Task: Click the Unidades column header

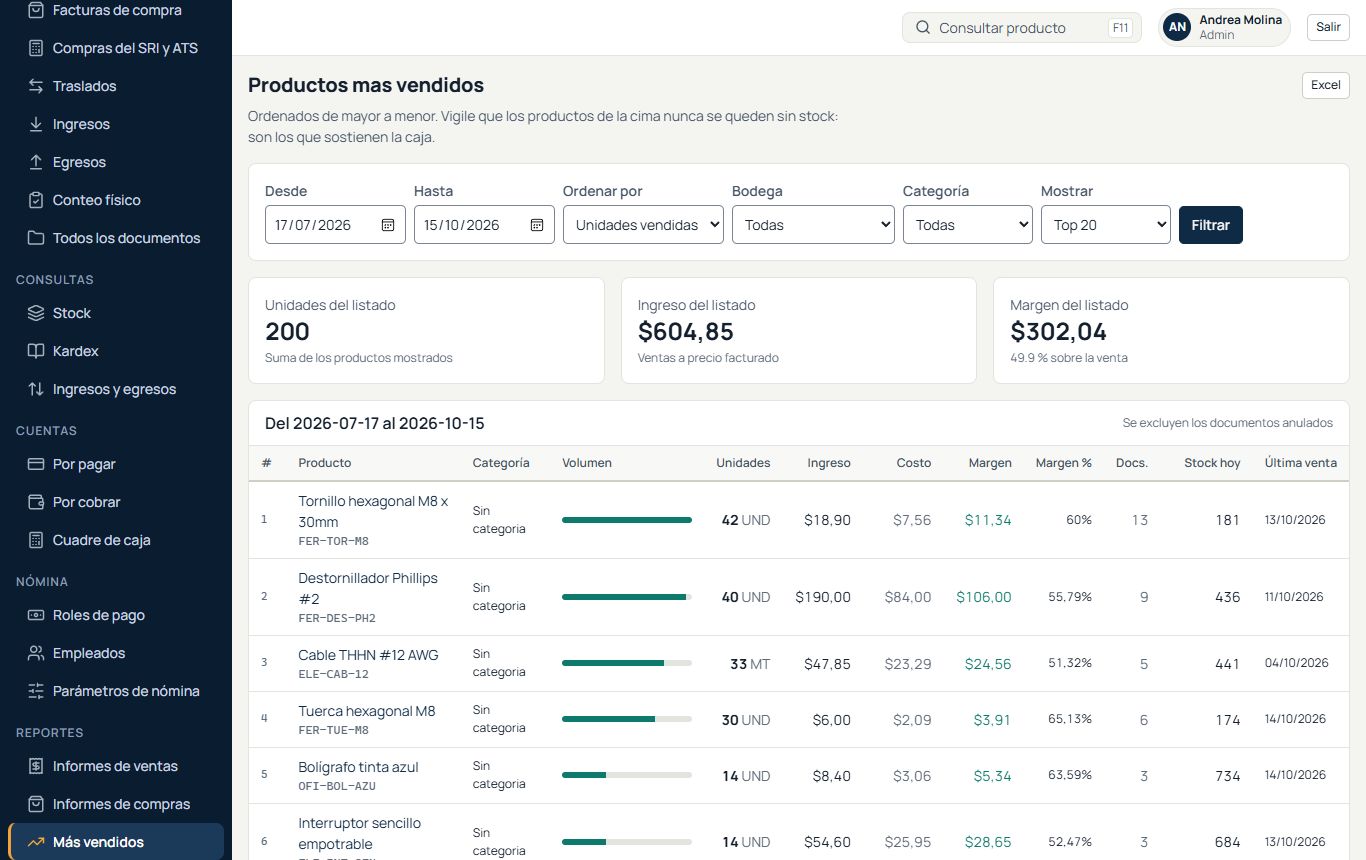Action: tap(743, 463)
